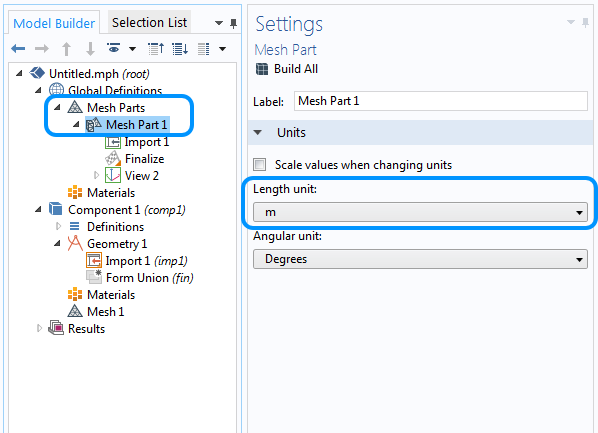Collapse the Units section
598x433 pixels.
(258, 133)
